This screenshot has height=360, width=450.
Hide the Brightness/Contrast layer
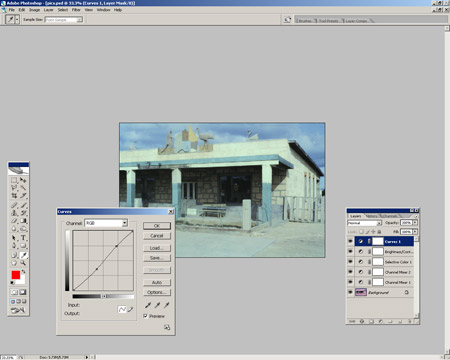(x=350, y=251)
